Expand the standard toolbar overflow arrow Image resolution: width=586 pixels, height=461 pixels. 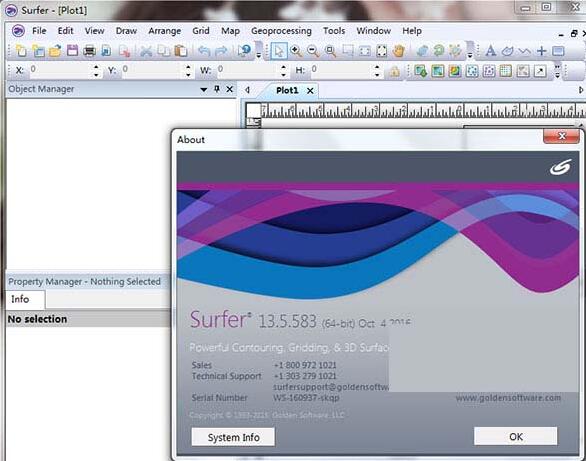pyautogui.click(x=259, y=55)
